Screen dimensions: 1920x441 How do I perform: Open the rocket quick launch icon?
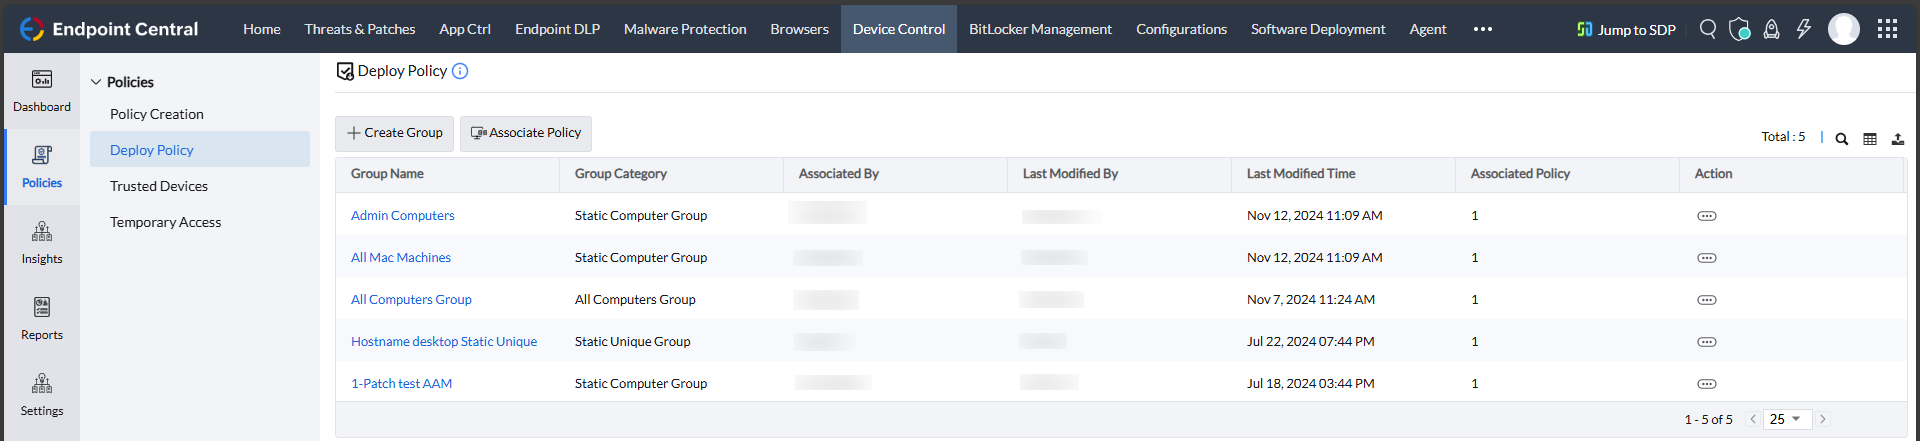tap(1771, 29)
